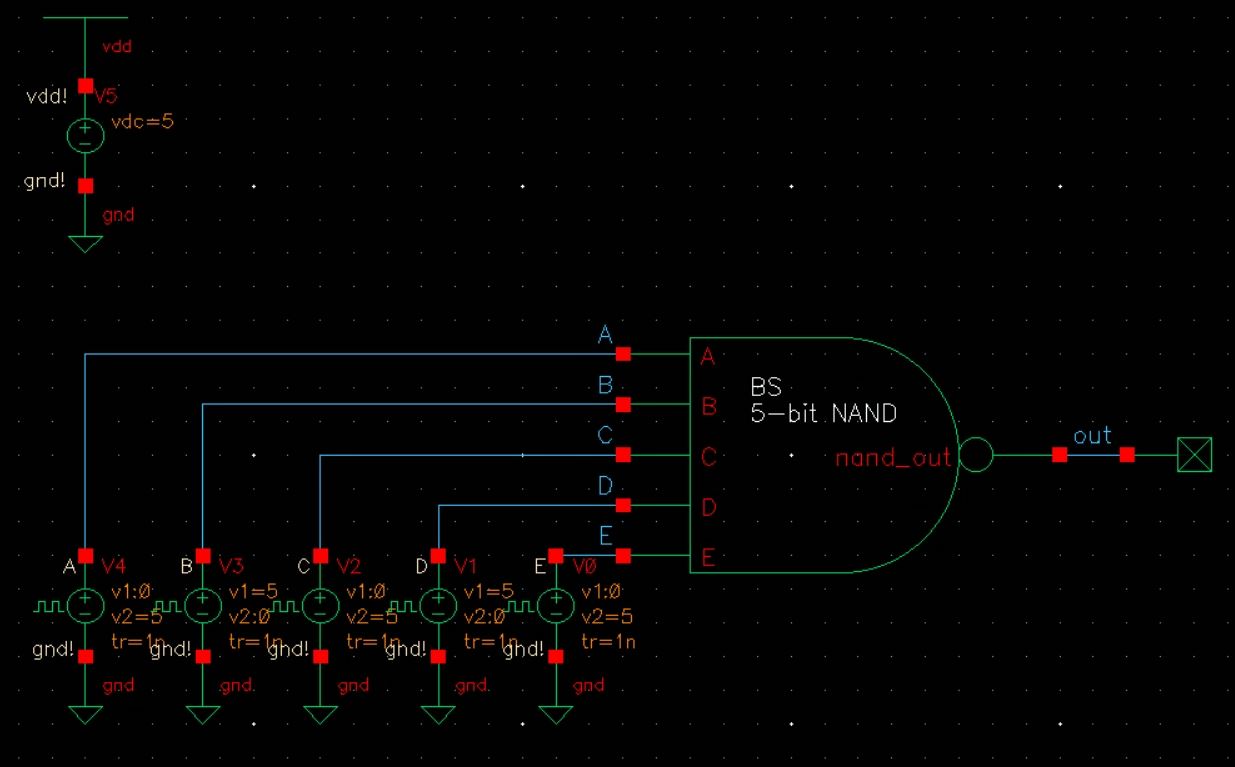Screen dimensions: 1235x767
Task: Select the red terminal square atop source V5
Action: (x=85, y=85)
